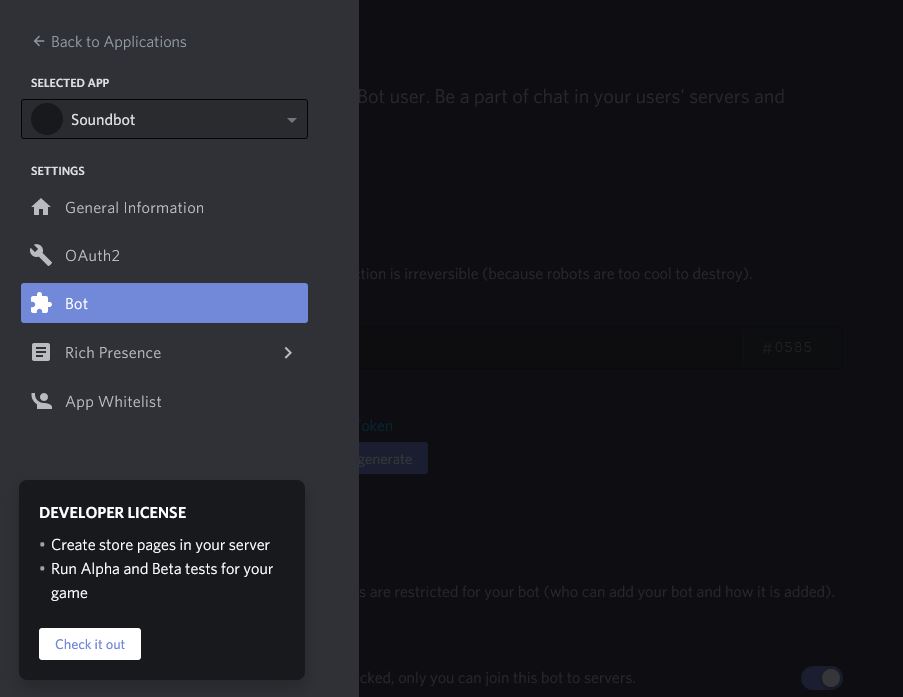
Task: Click 'Create store pages in your server' text
Action: coord(160,545)
